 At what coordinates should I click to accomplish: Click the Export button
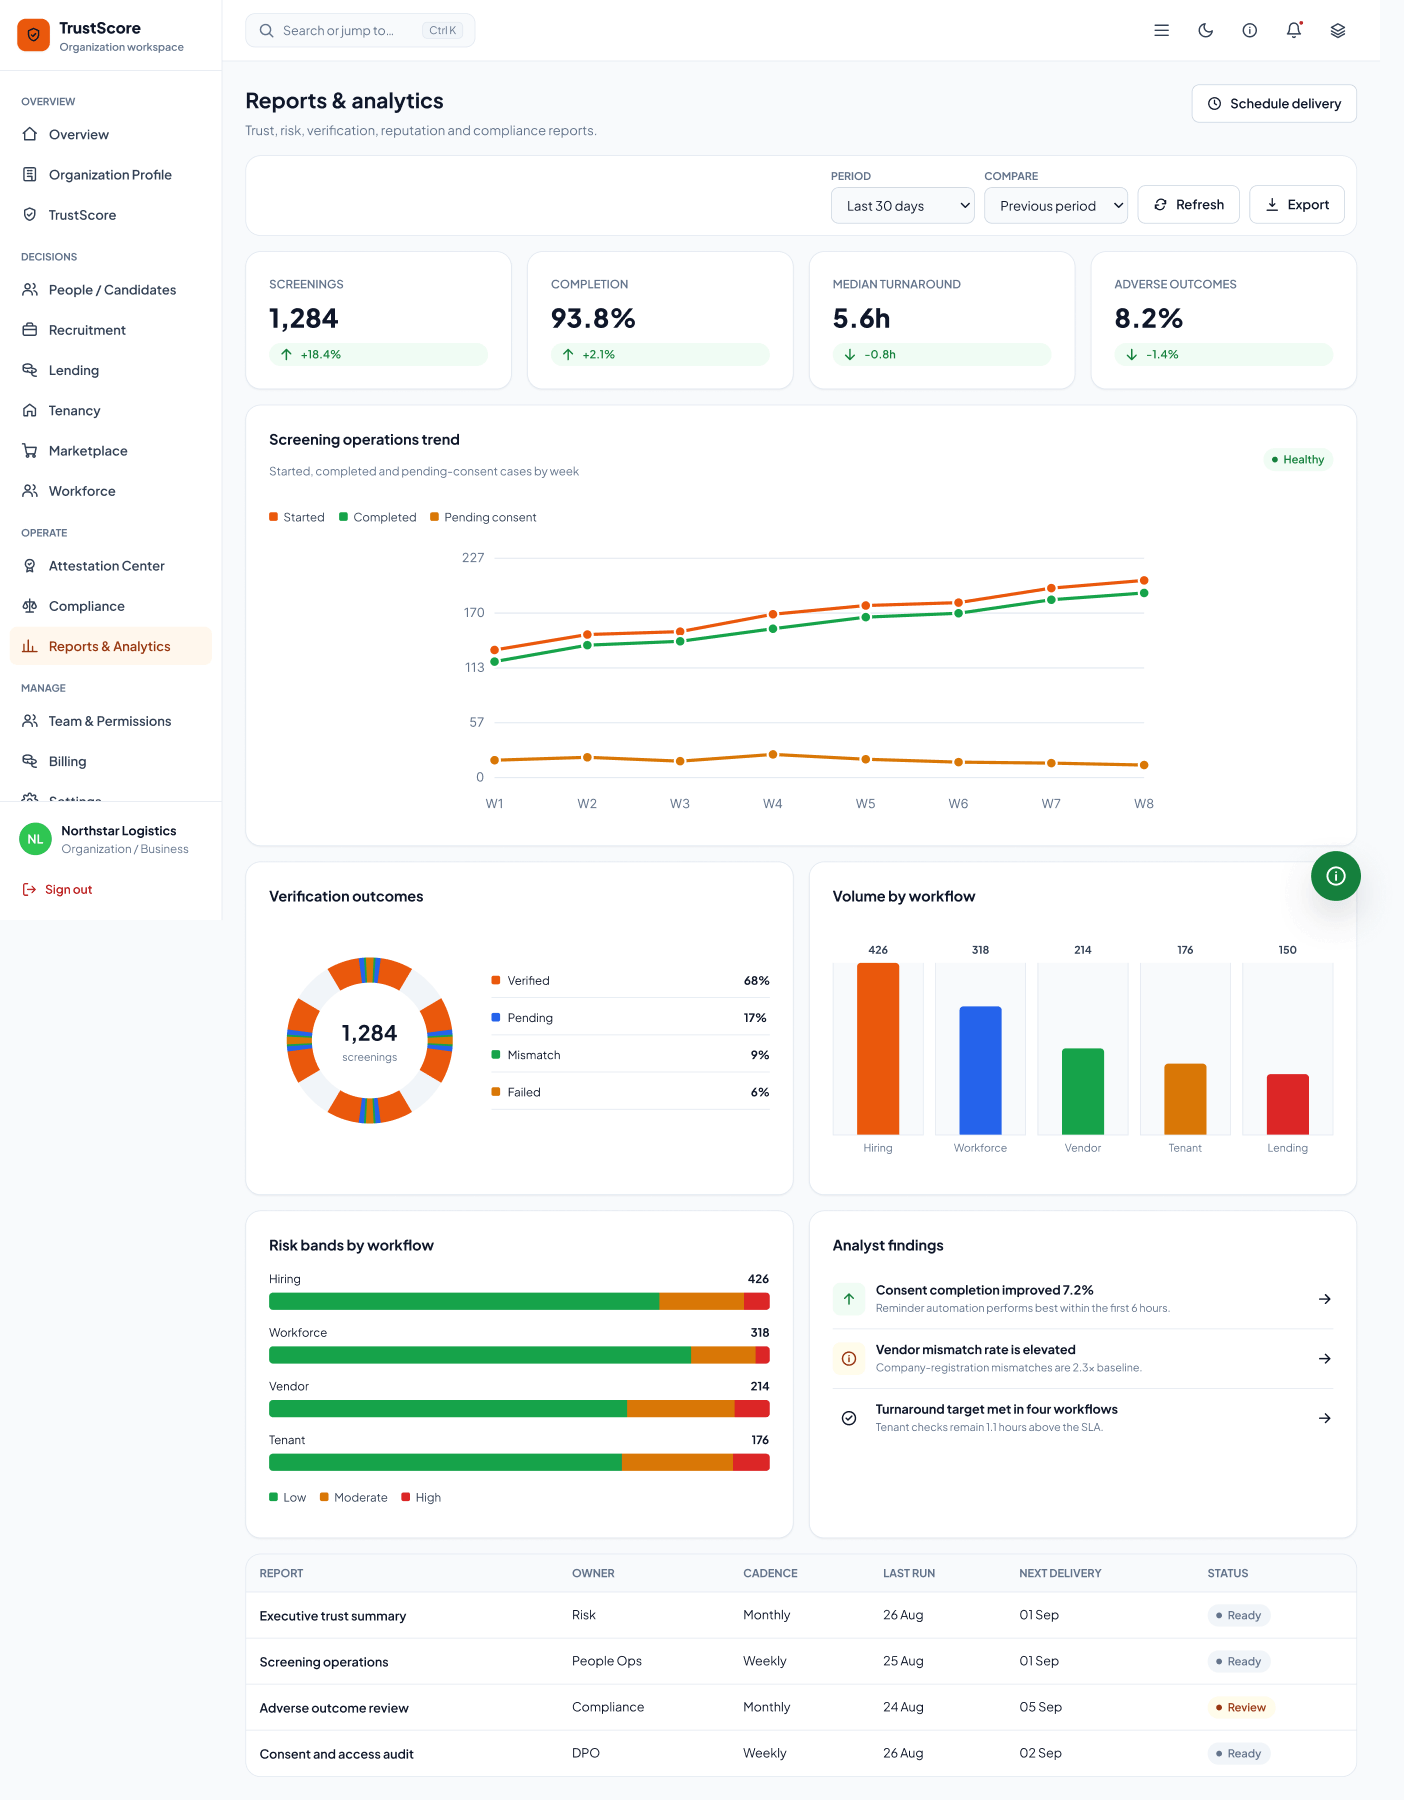(1297, 205)
